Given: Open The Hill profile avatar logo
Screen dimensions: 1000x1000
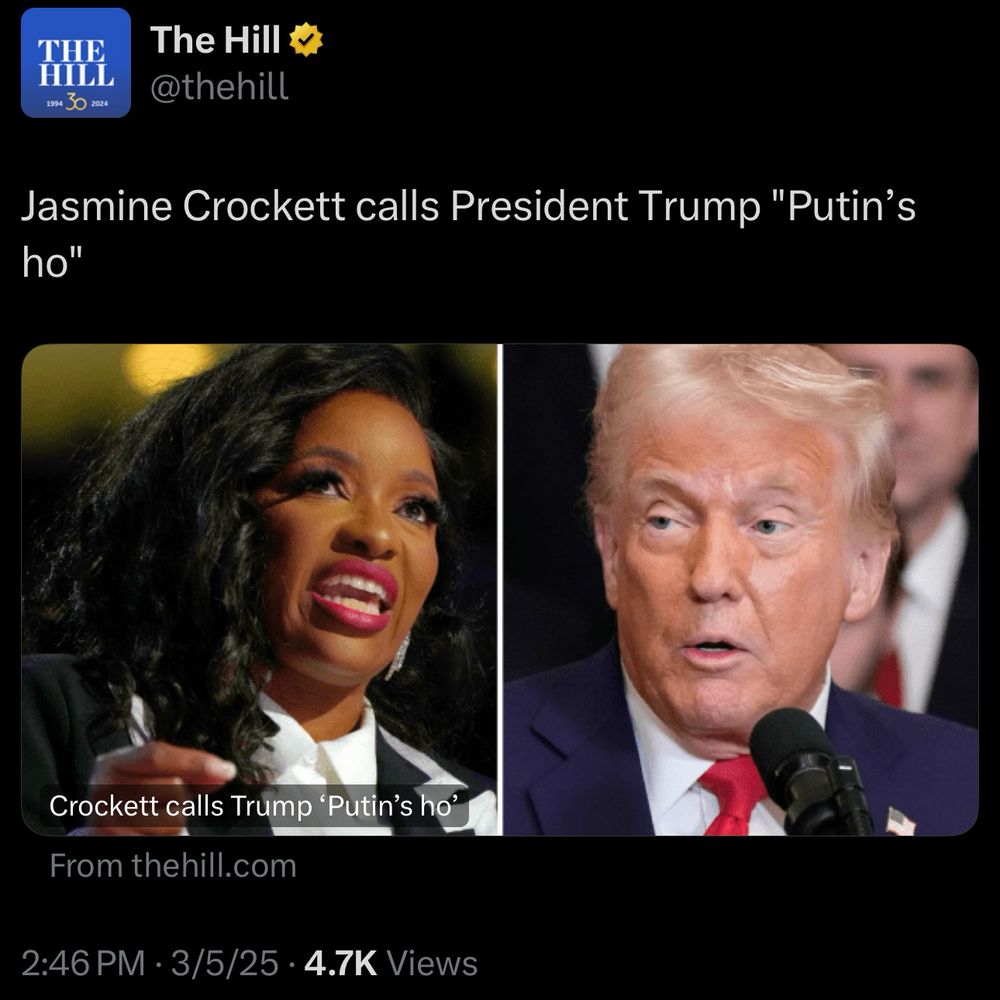Looking at the screenshot, I should pos(76,62).
